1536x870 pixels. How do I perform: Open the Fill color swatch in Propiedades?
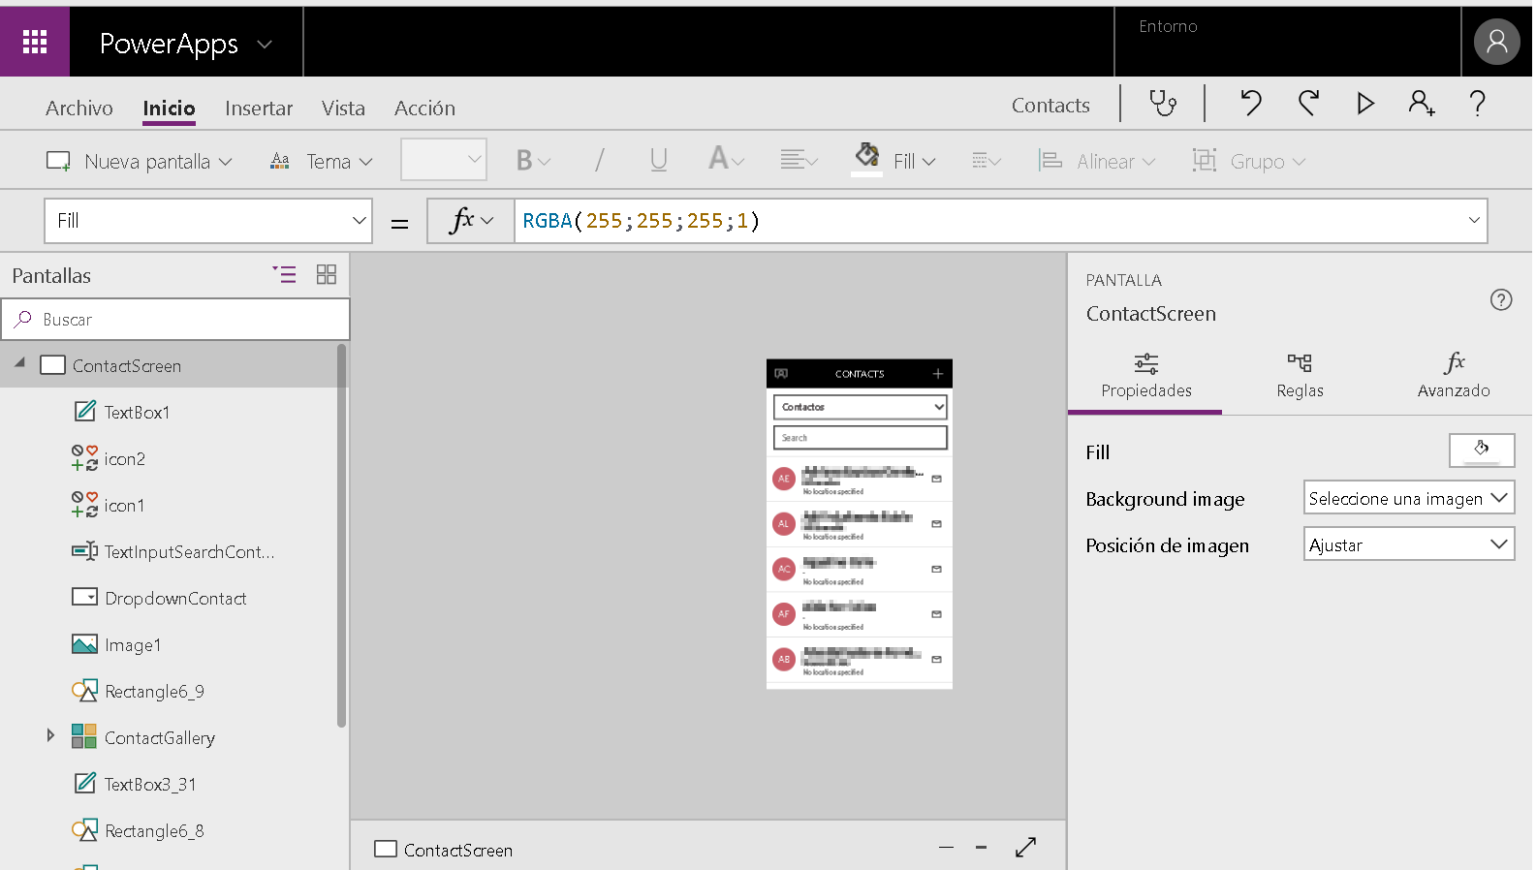tap(1482, 450)
